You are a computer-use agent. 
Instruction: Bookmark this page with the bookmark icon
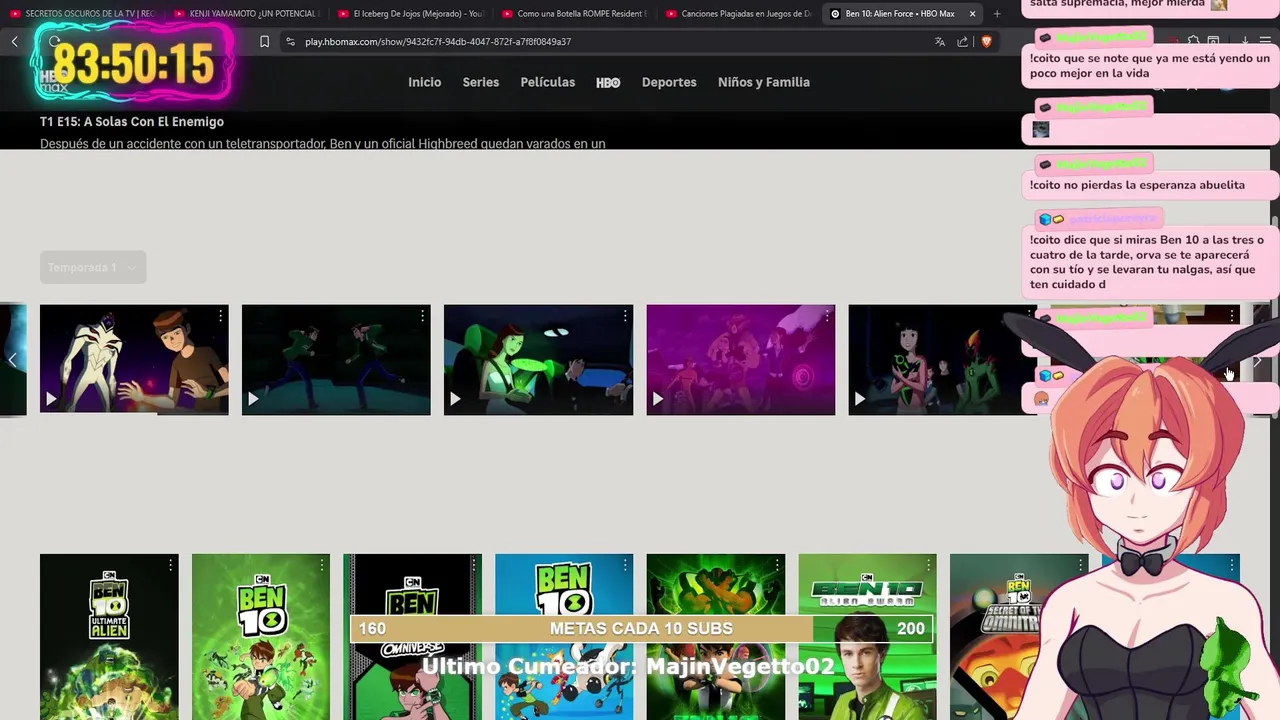tap(264, 41)
